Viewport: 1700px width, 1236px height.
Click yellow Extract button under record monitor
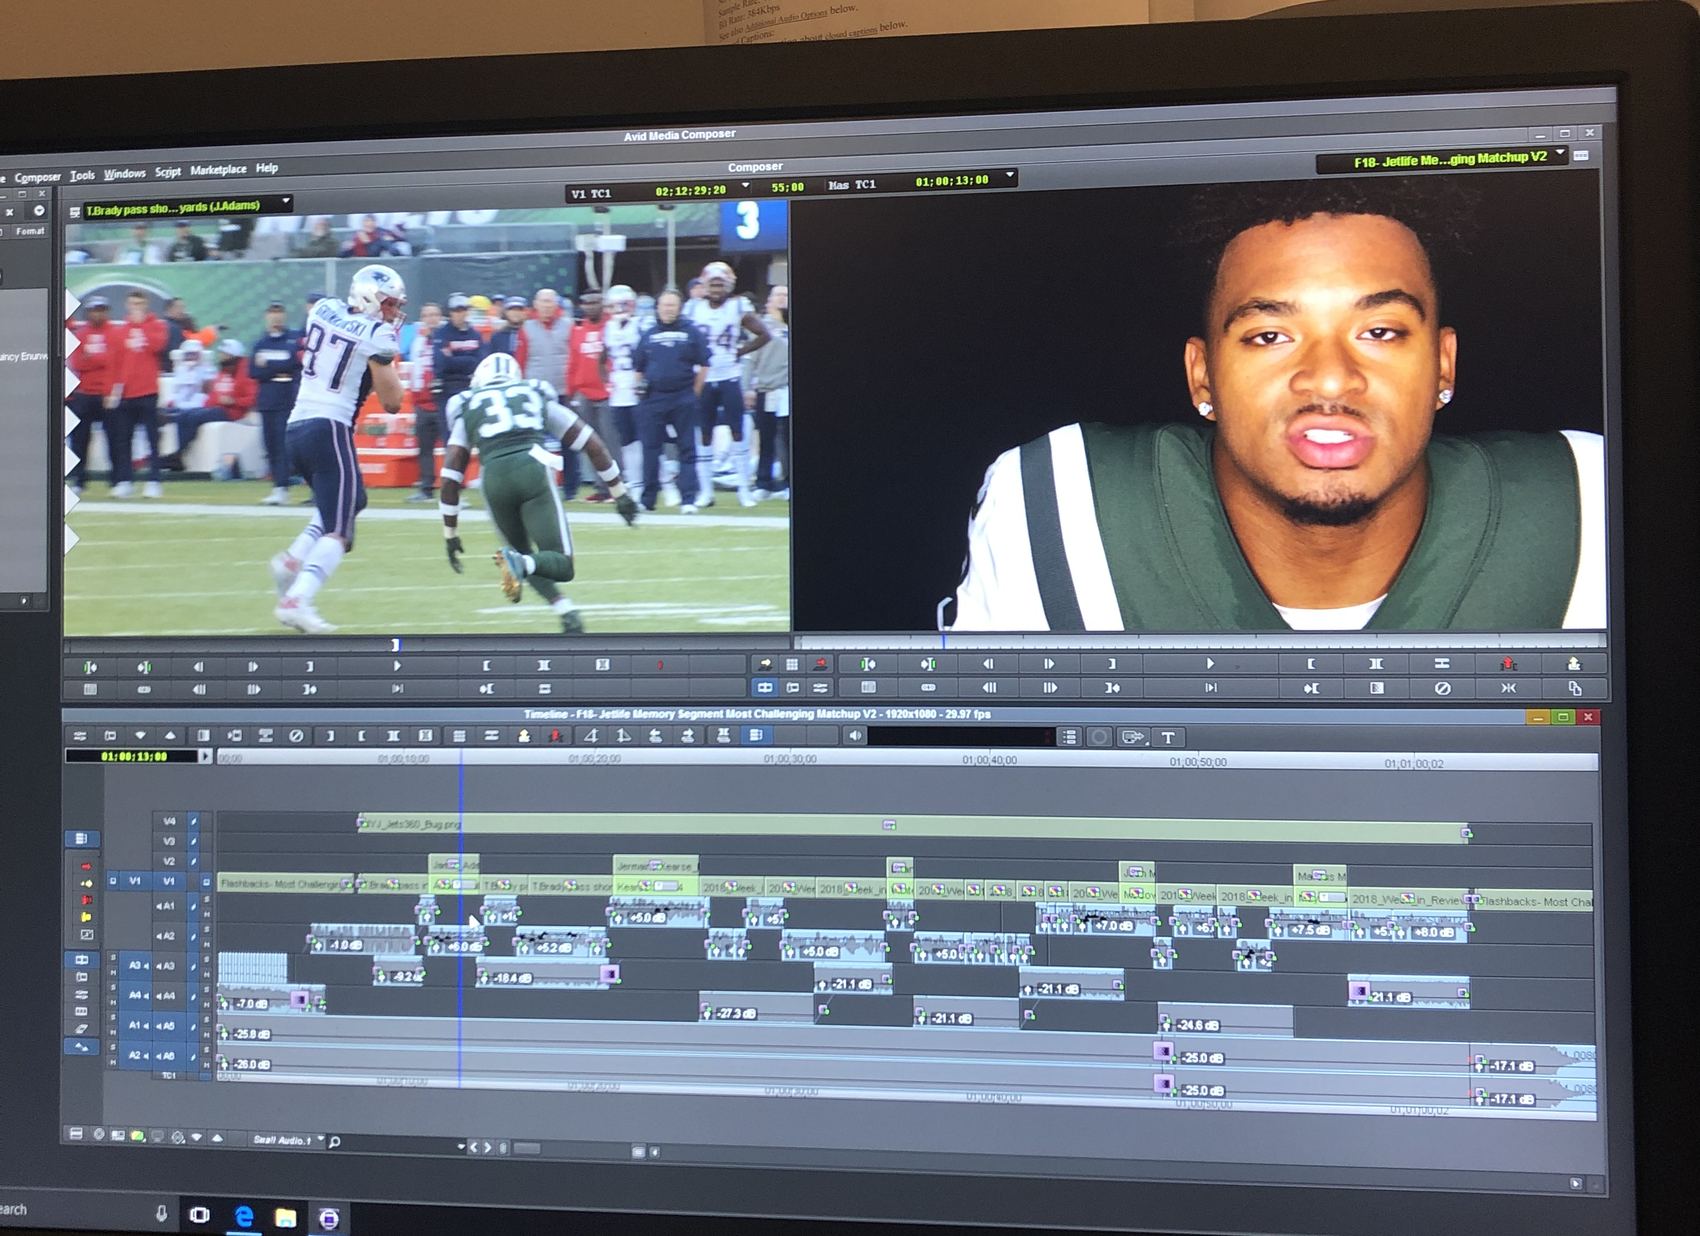(1573, 662)
